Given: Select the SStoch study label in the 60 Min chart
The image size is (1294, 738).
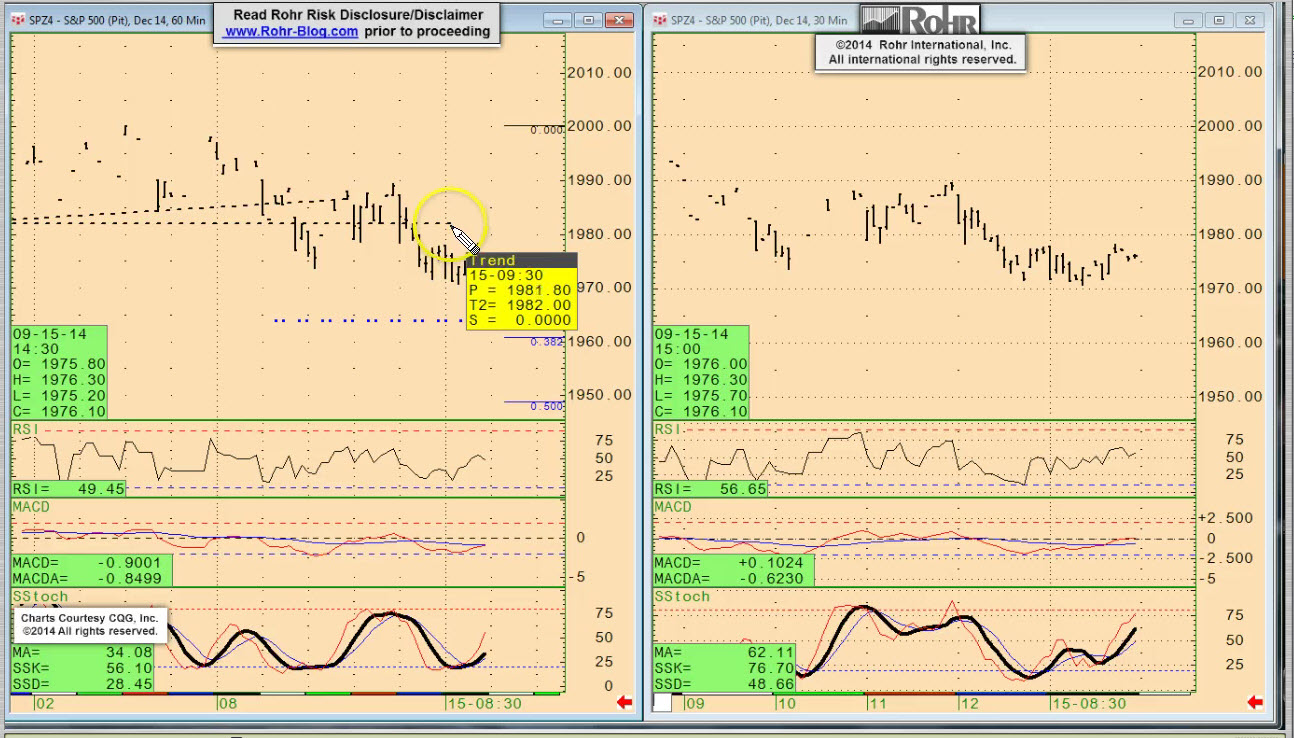Looking at the screenshot, I should (40, 596).
